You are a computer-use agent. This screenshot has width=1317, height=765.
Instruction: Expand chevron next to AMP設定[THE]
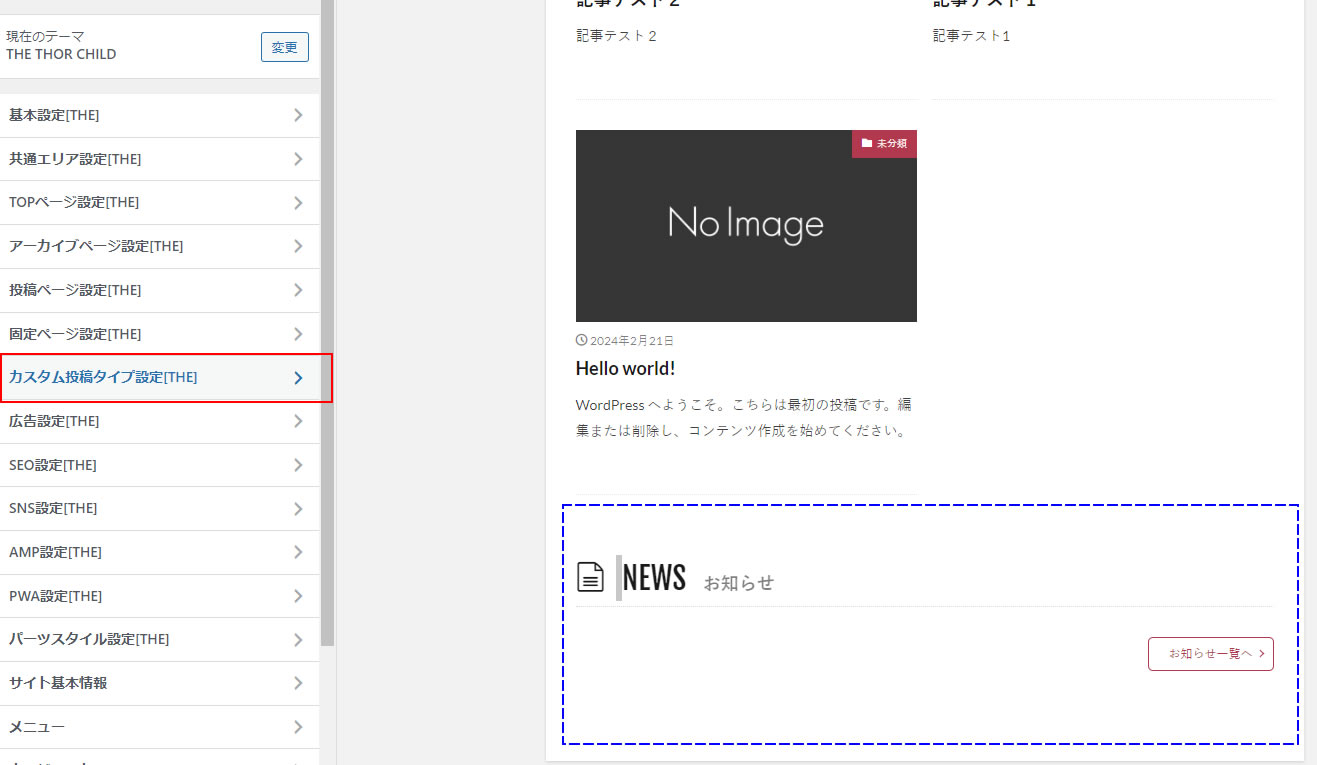[x=298, y=552]
